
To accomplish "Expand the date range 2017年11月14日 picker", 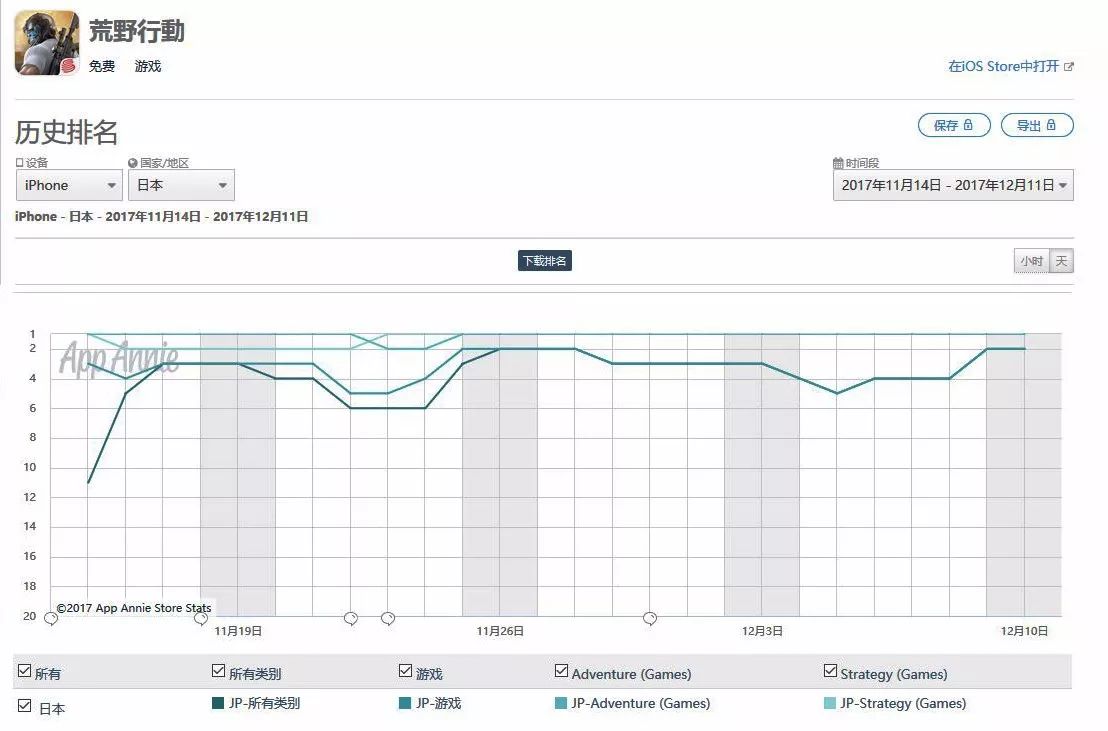I will (x=953, y=185).
